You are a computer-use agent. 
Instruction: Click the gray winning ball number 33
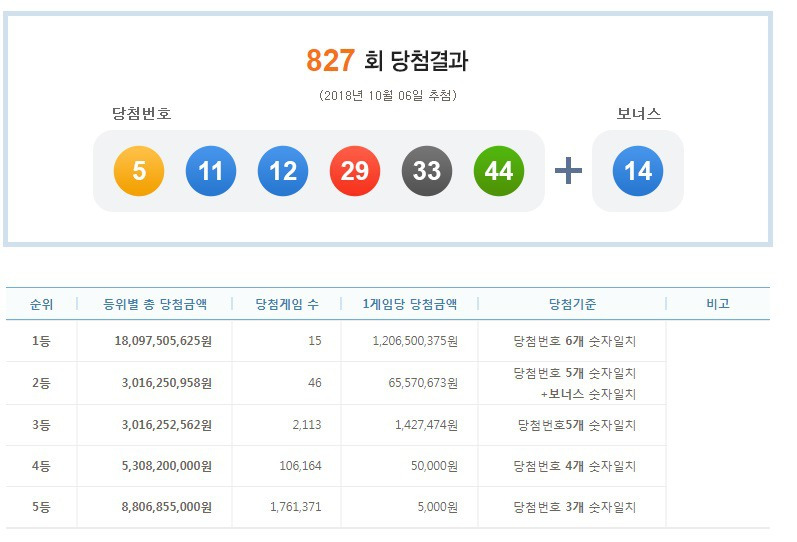tap(427, 171)
